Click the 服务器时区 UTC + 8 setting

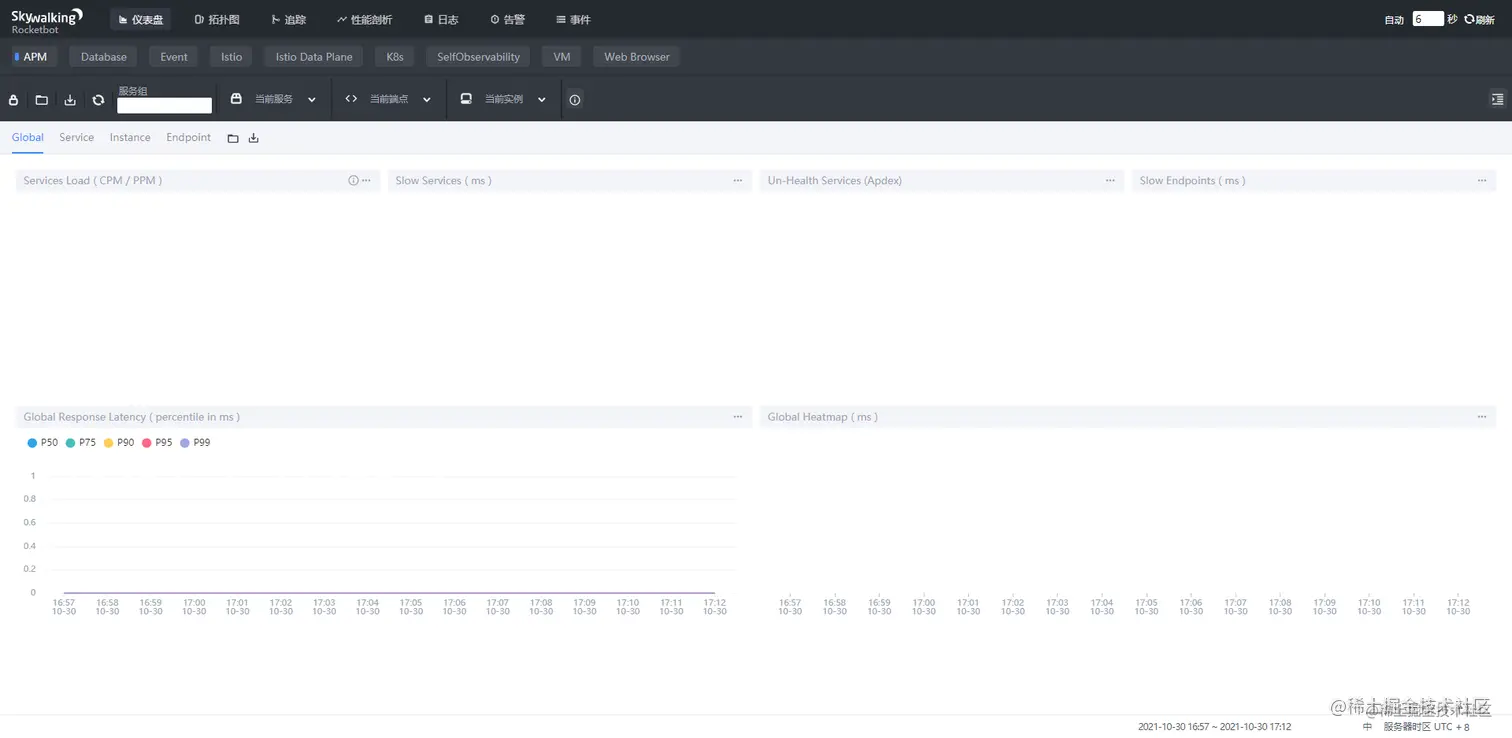[x=1427, y=727]
